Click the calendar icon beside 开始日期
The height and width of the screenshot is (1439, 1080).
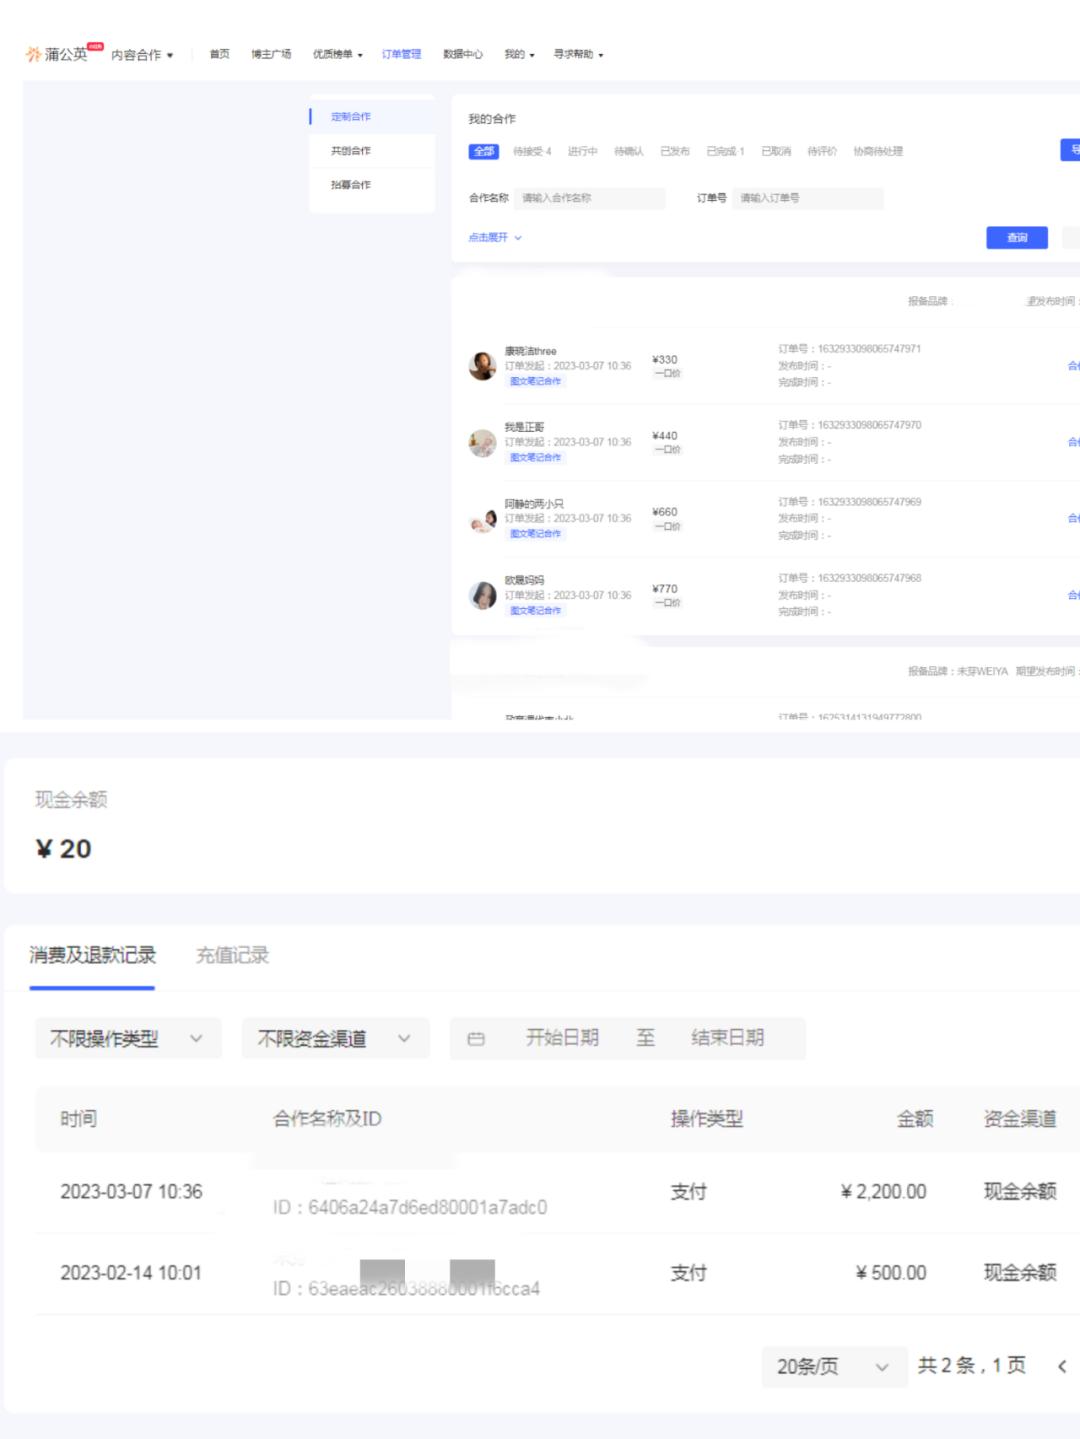tap(477, 1038)
